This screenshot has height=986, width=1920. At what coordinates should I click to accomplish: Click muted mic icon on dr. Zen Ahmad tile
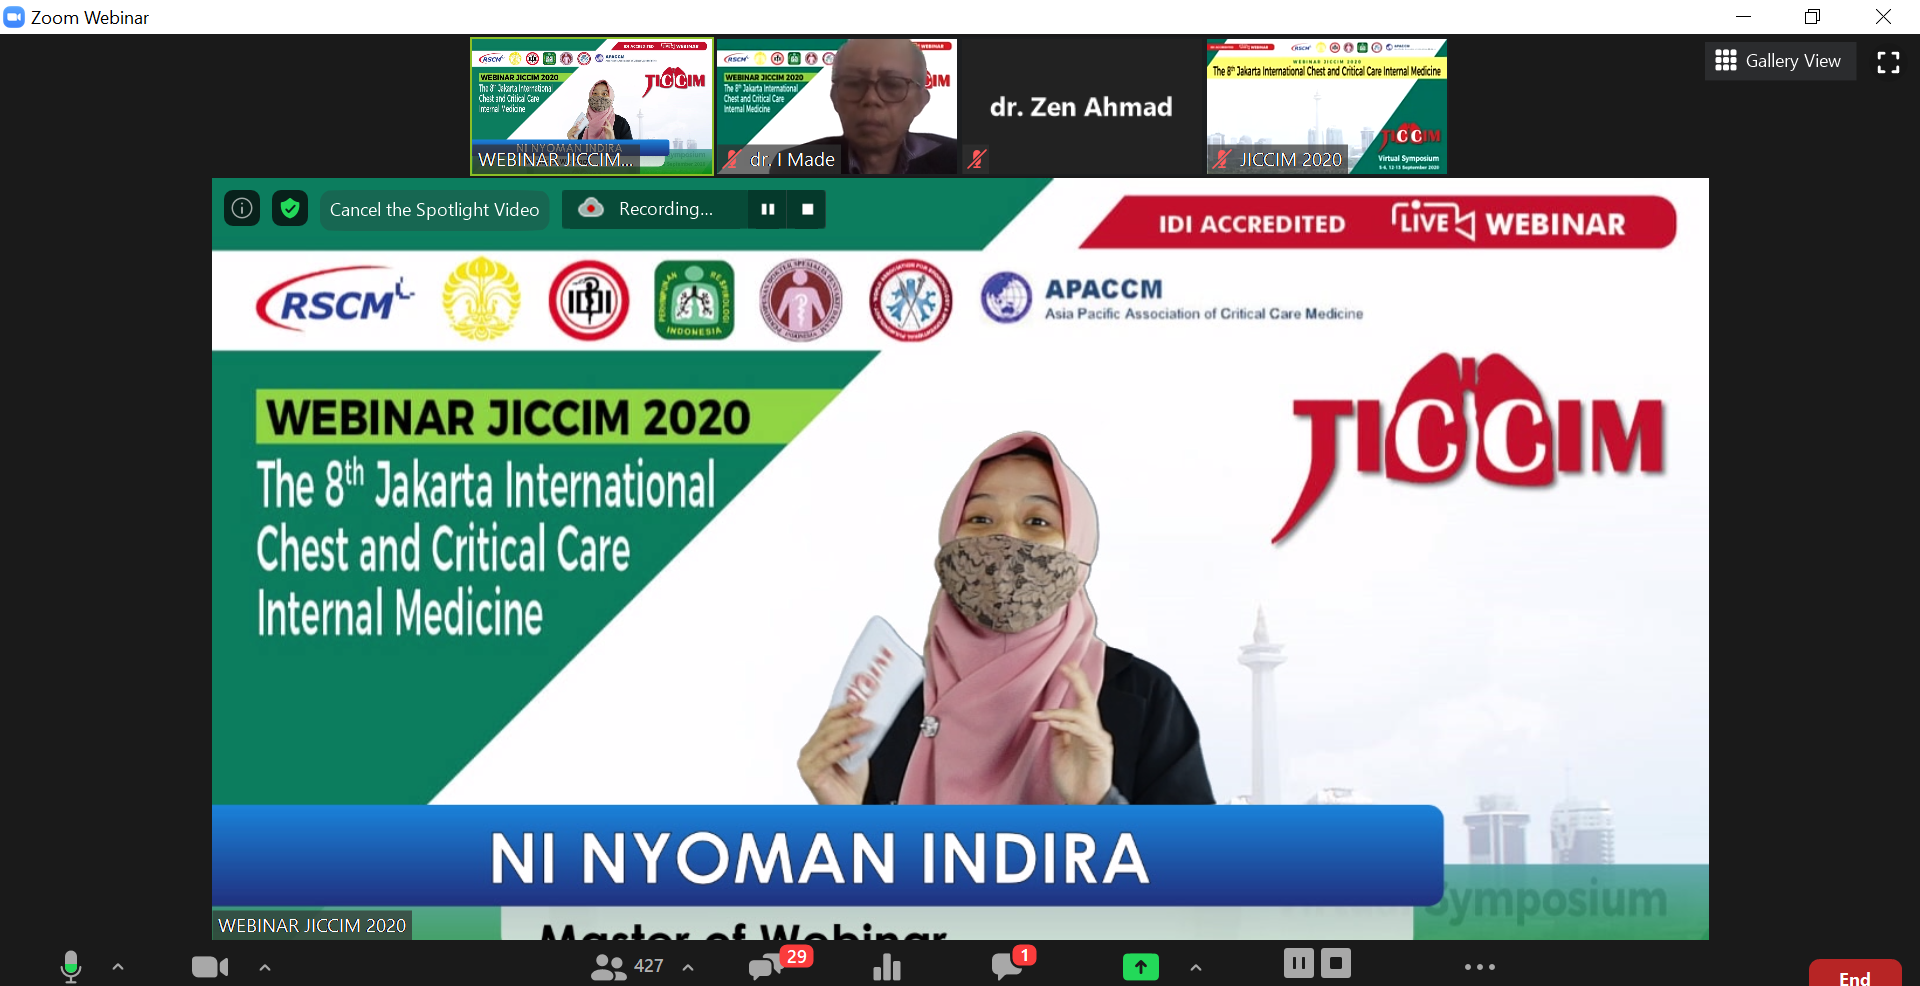pos(977,159)
